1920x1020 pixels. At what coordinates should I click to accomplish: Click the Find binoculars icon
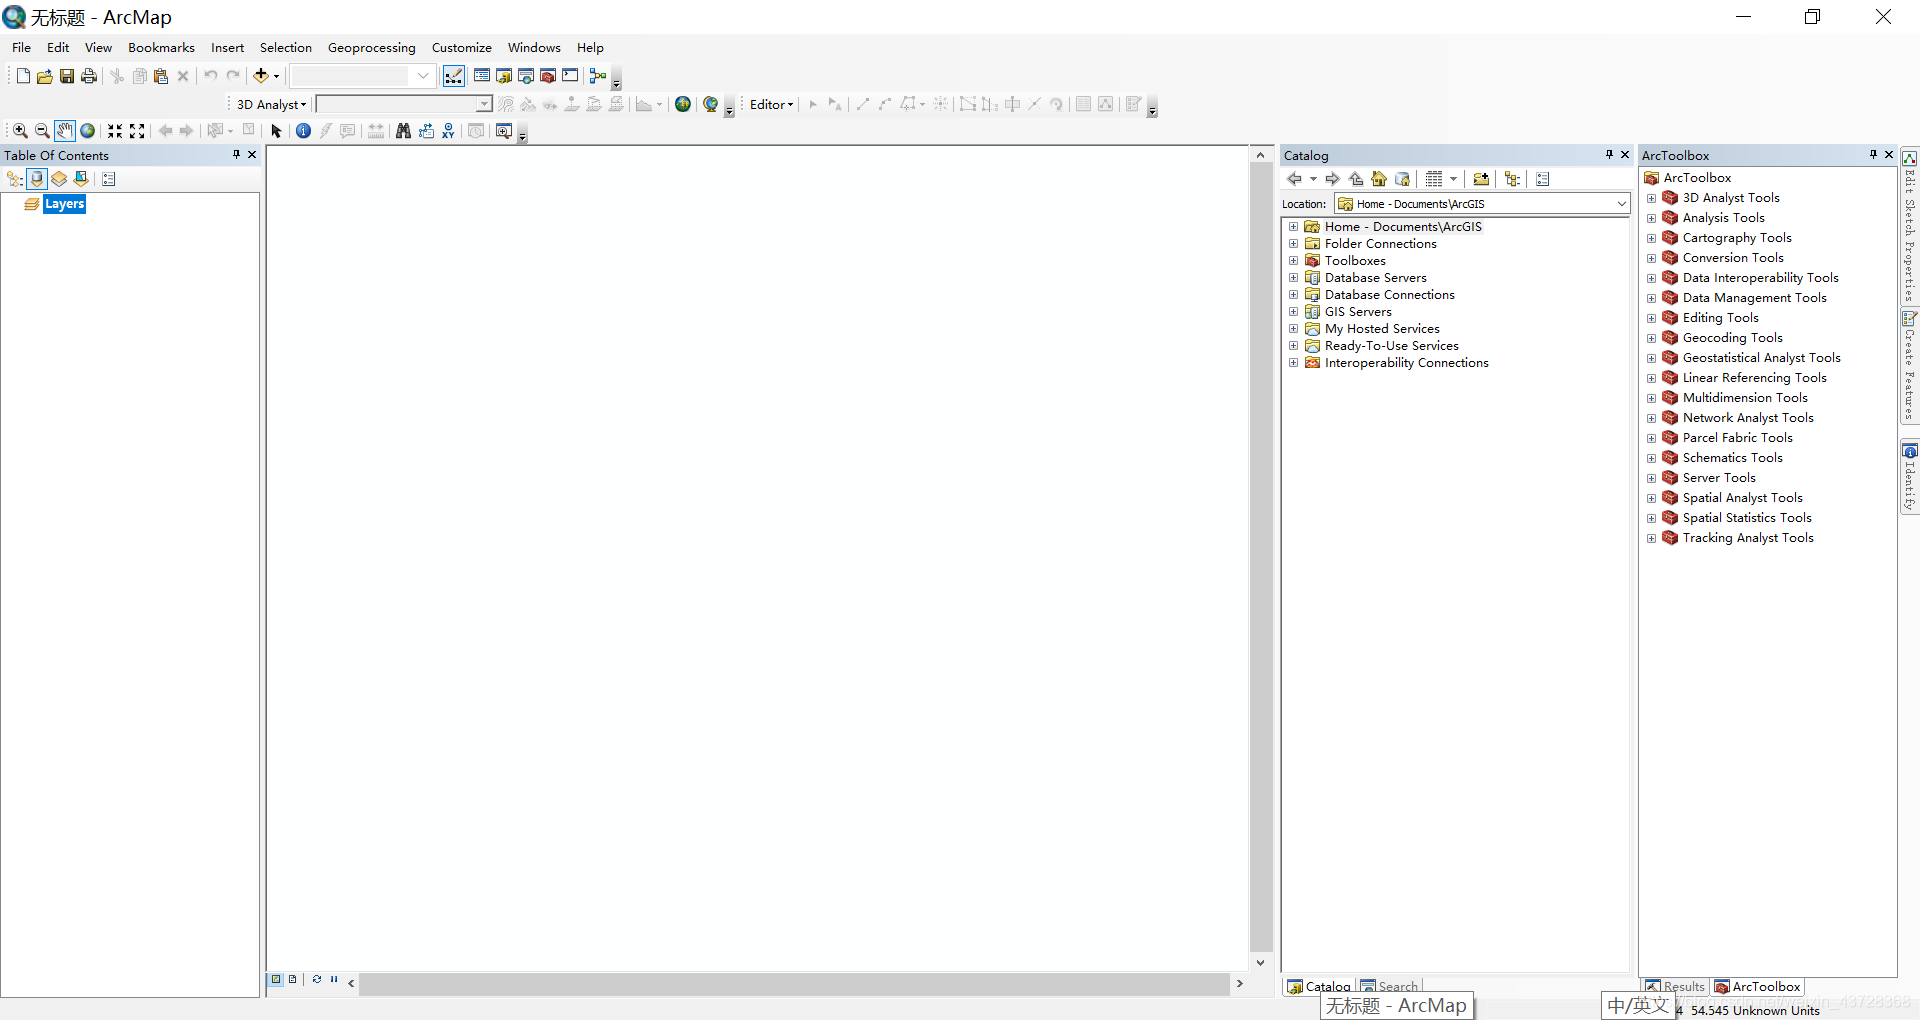403,131
